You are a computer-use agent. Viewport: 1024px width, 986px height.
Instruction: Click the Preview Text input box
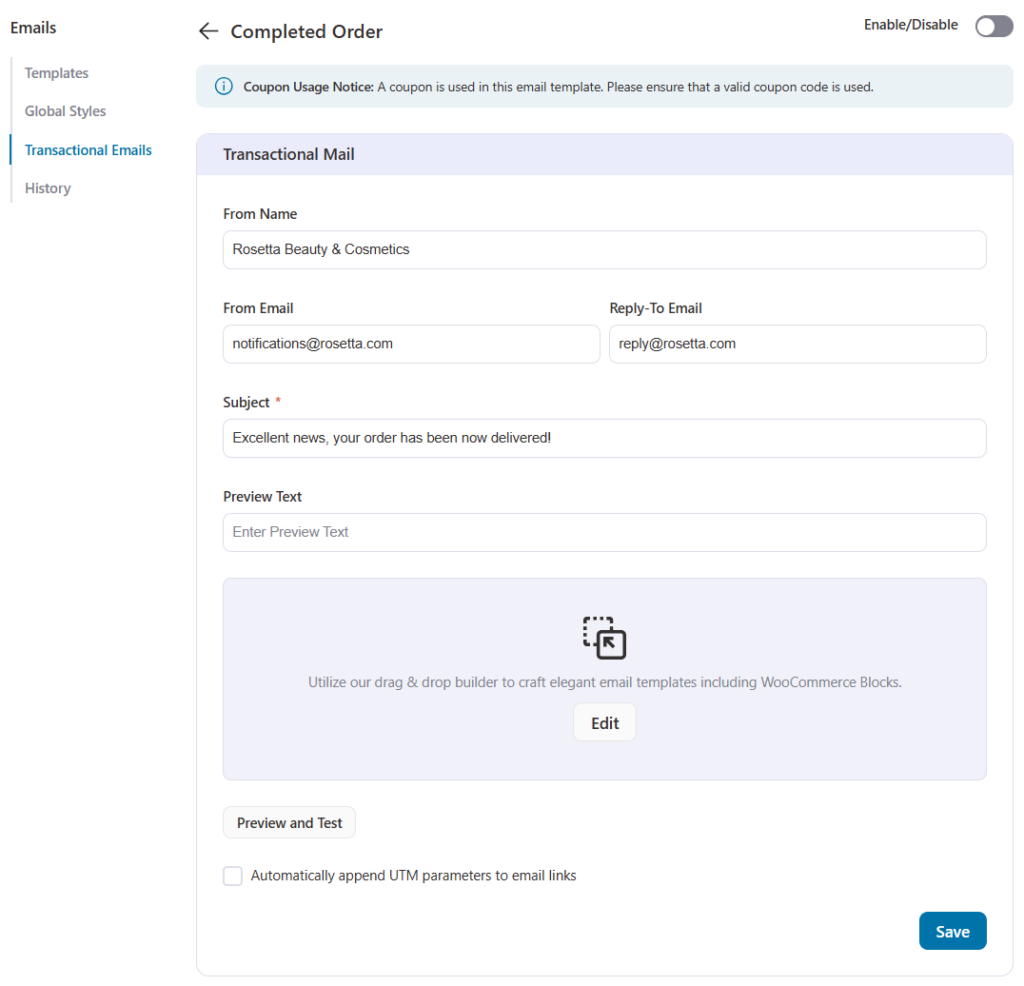604,532
